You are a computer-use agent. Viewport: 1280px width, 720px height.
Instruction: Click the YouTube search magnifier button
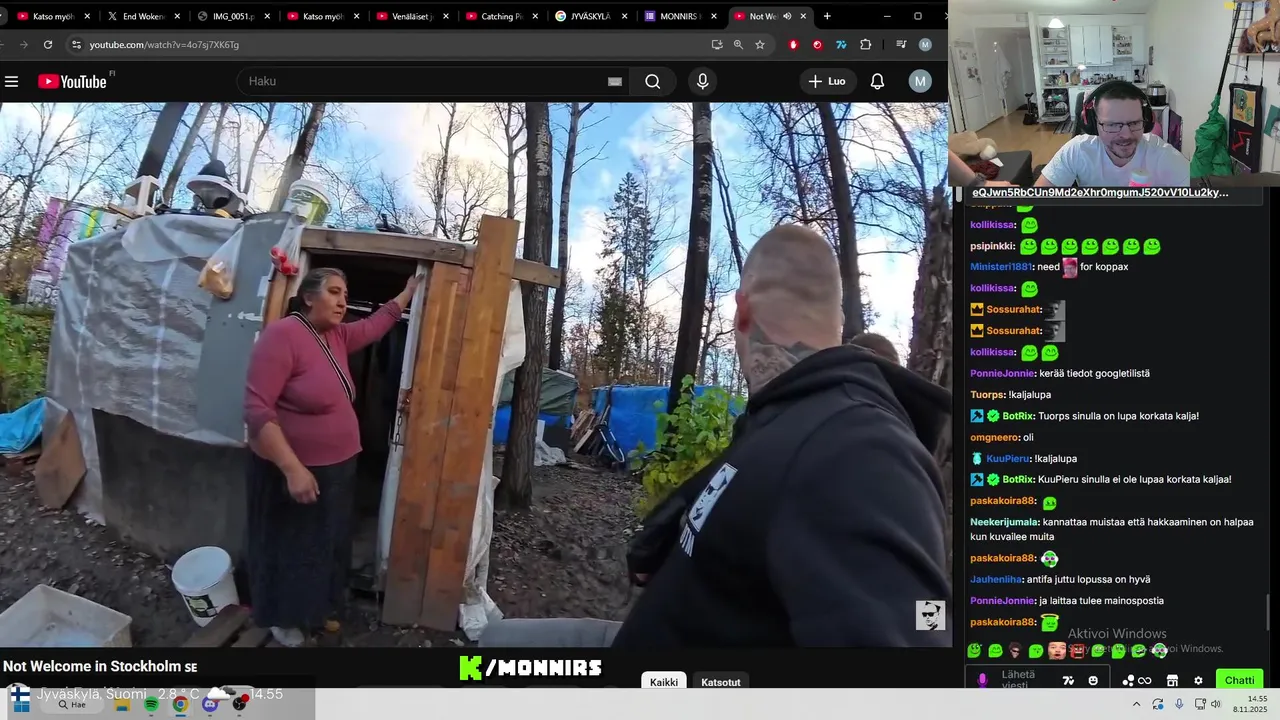pos(653,81)
